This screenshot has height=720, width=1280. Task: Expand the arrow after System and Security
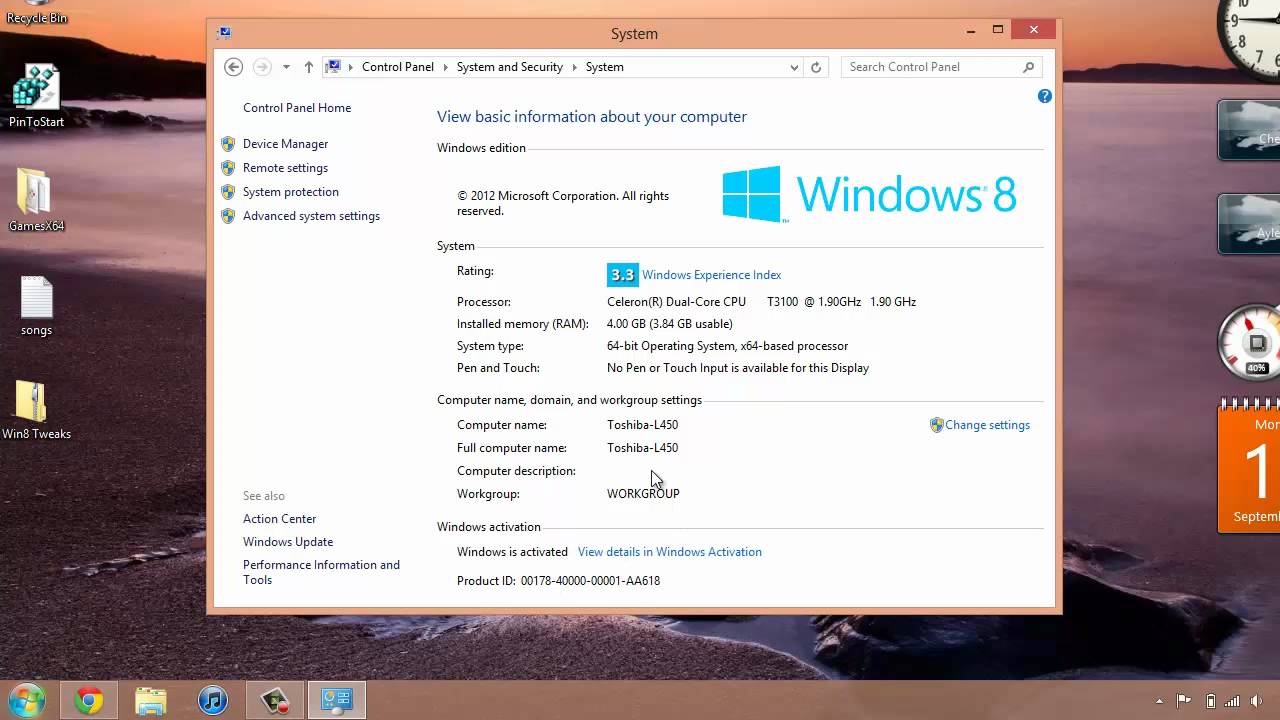(575, 67)
